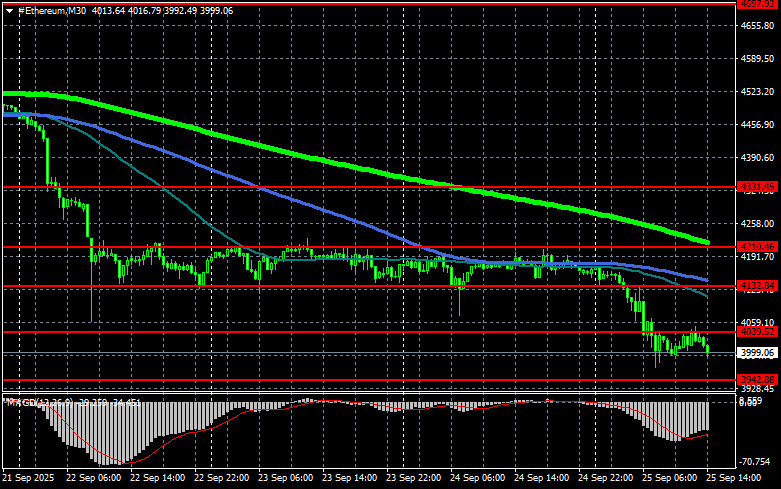Select the 4210.46 horizontal level label

pyautogui.click(x=757, y=246)
